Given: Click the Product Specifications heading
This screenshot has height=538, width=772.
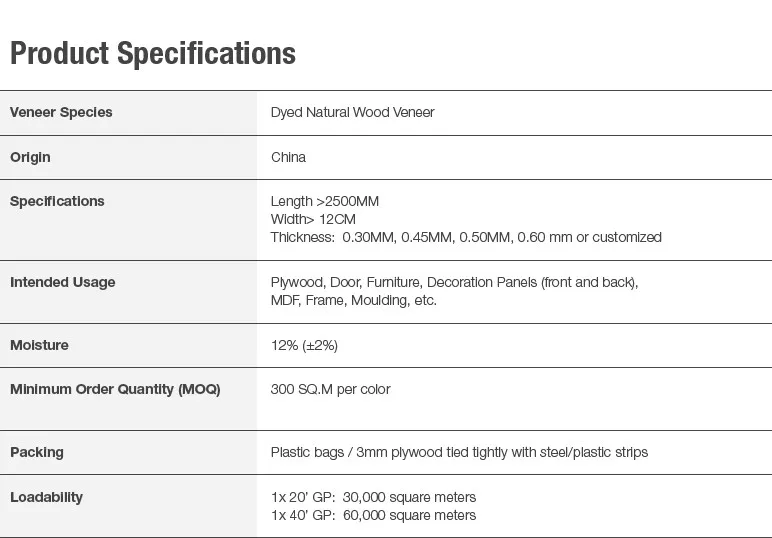Looking at the screenshot, I should coord(153,53).
